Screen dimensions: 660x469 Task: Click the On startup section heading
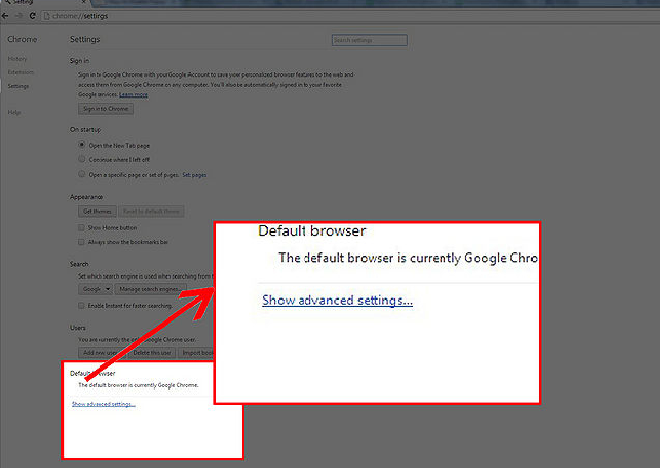tap(85, 130)
